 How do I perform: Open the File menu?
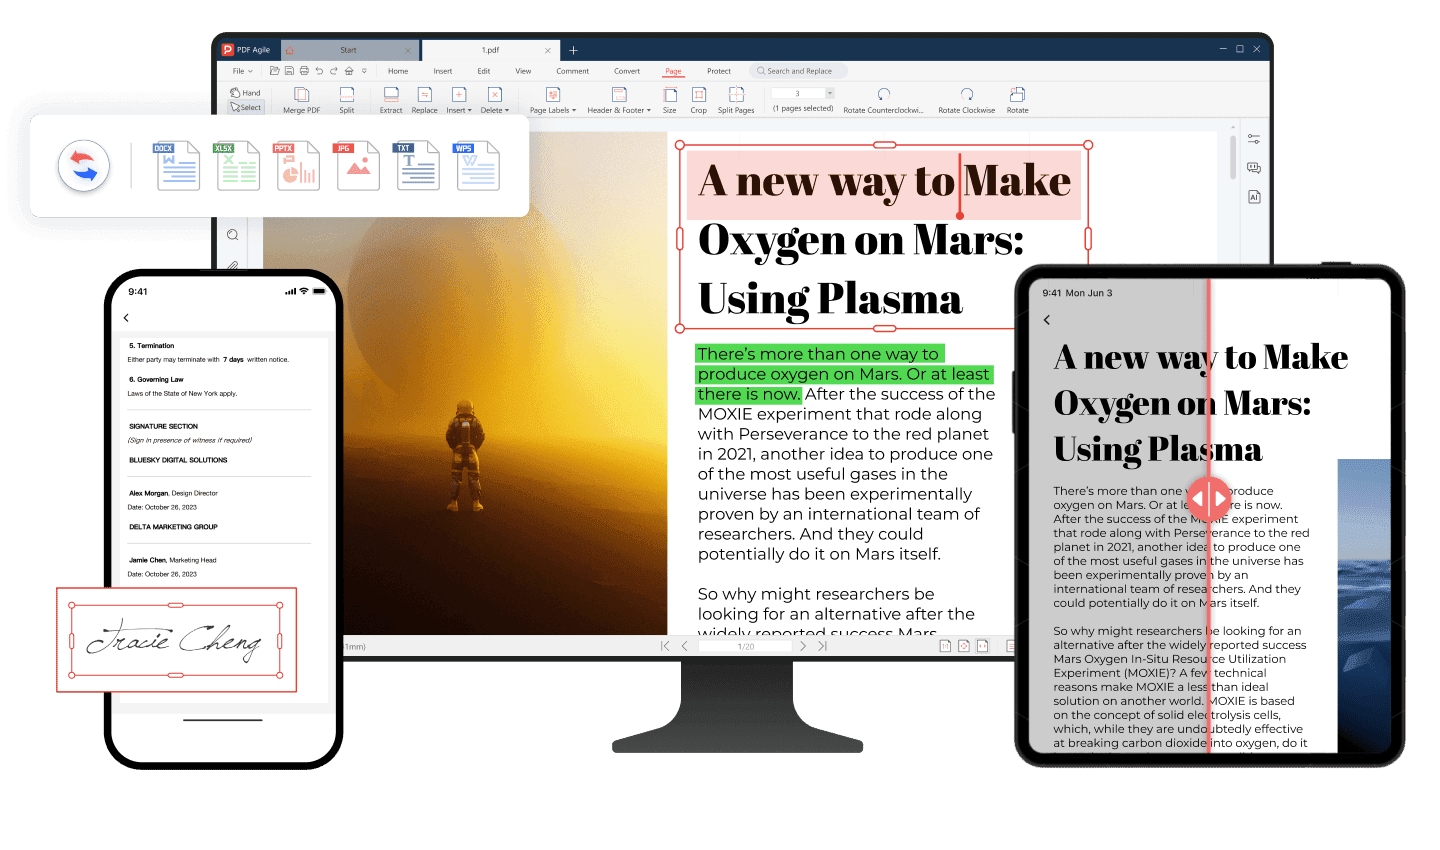click(x=242, y=71)
